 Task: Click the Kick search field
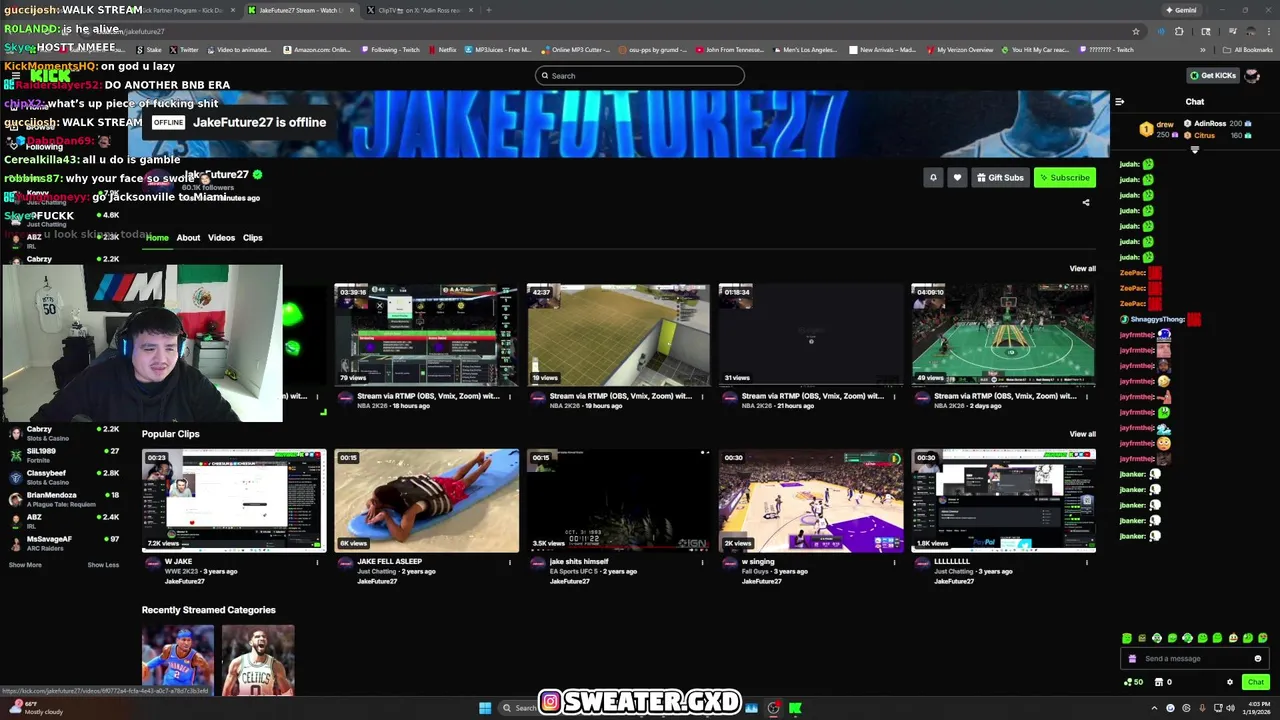point(640,76)
